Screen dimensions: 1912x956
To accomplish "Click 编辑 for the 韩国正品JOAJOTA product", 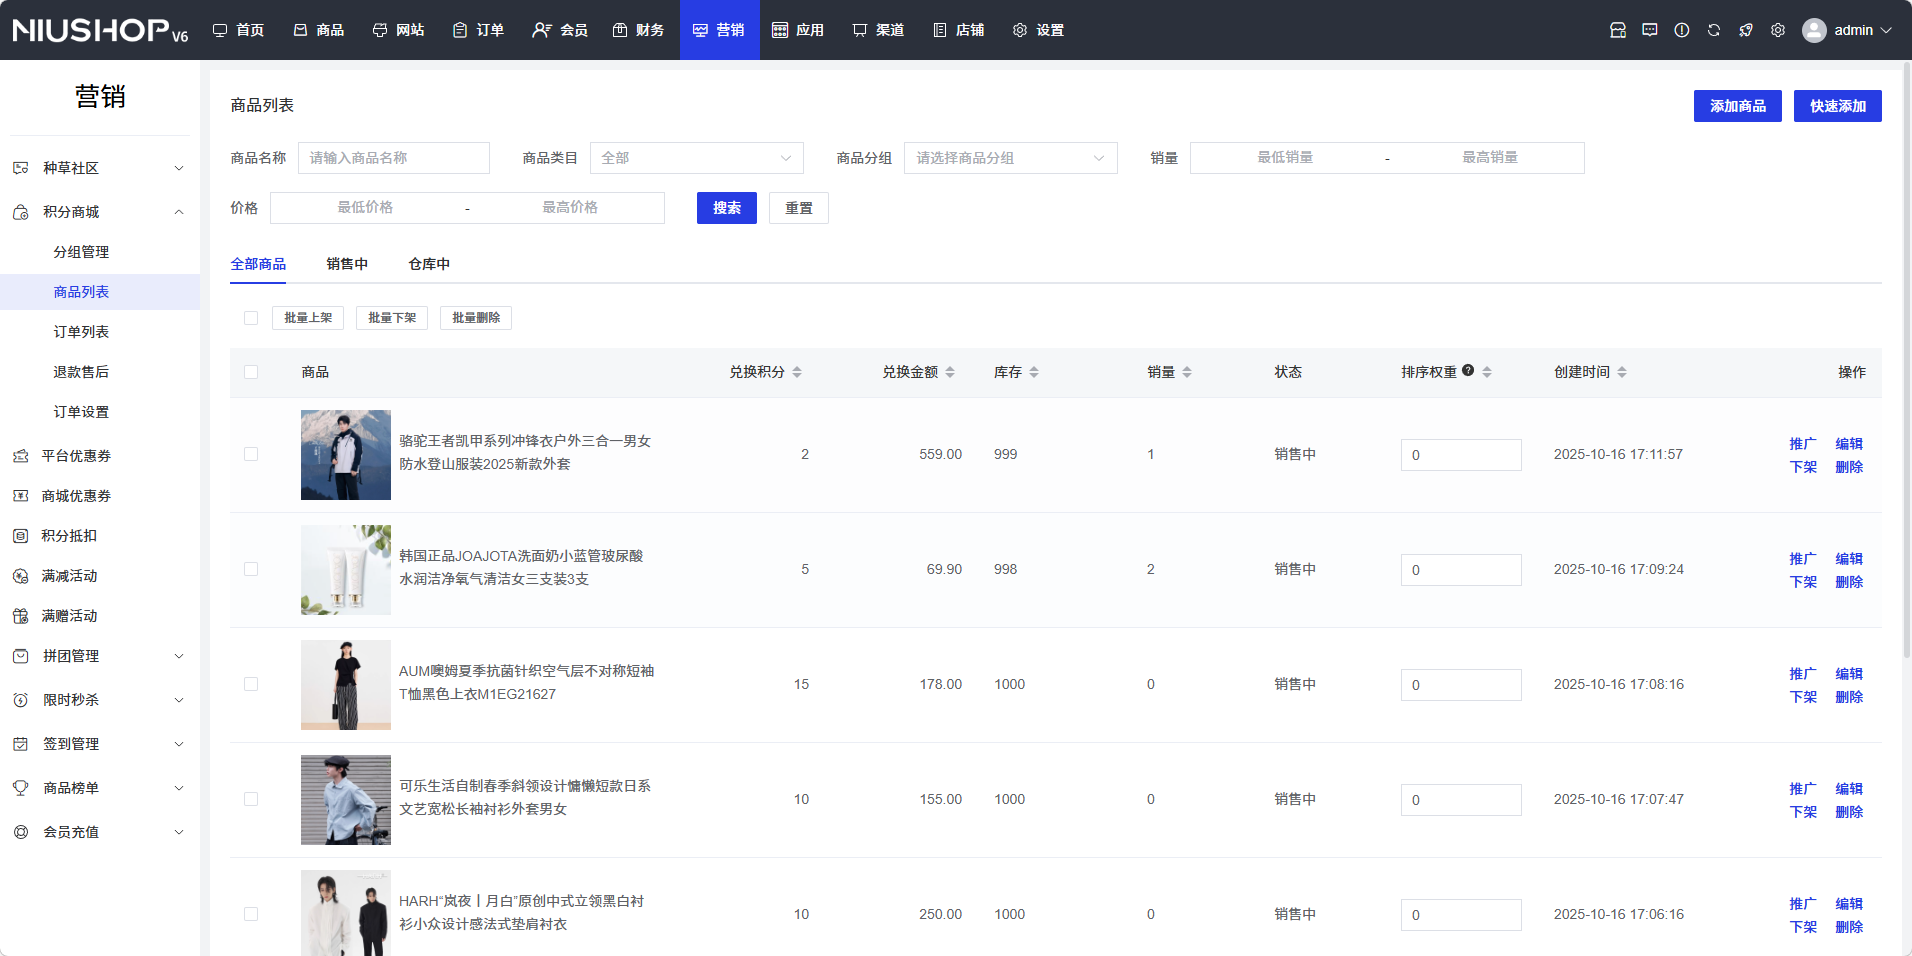I will tap(1849, 558).
